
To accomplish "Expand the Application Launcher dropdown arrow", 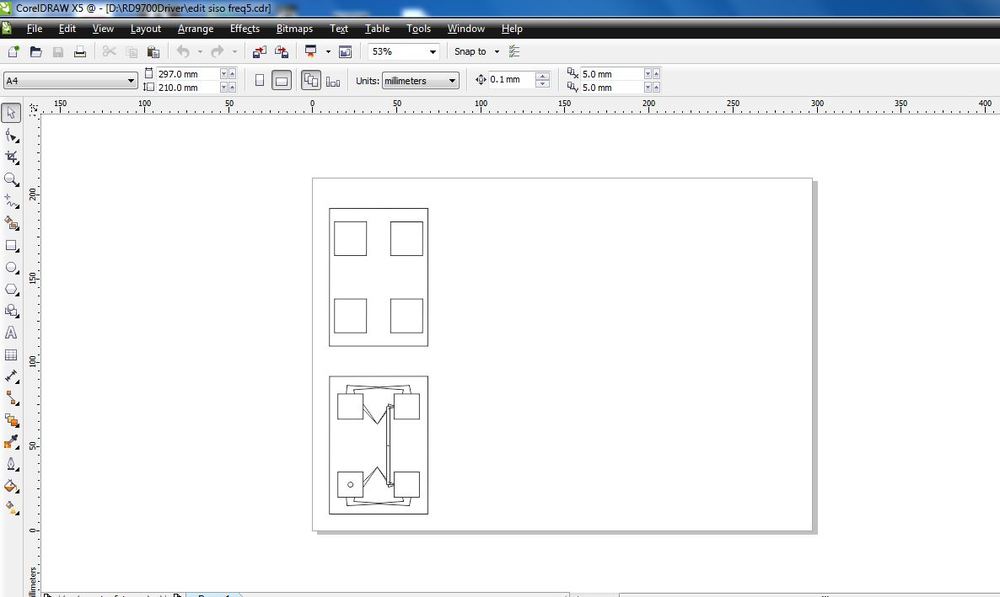I will (328, 52).
